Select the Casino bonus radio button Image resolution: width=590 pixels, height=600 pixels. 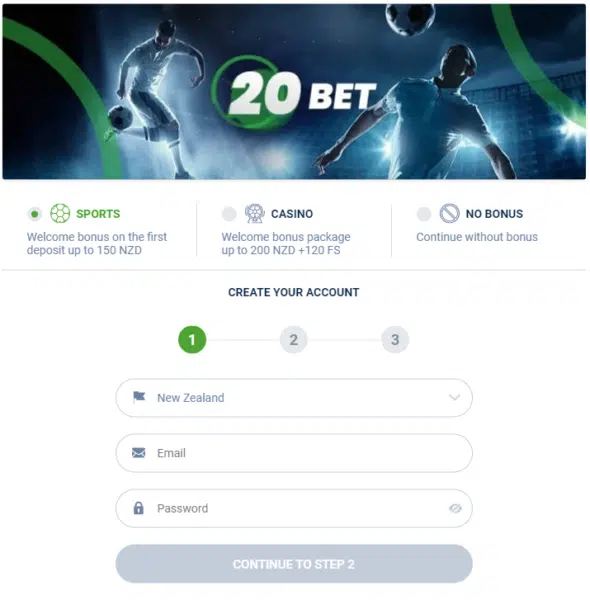(229, 214)
